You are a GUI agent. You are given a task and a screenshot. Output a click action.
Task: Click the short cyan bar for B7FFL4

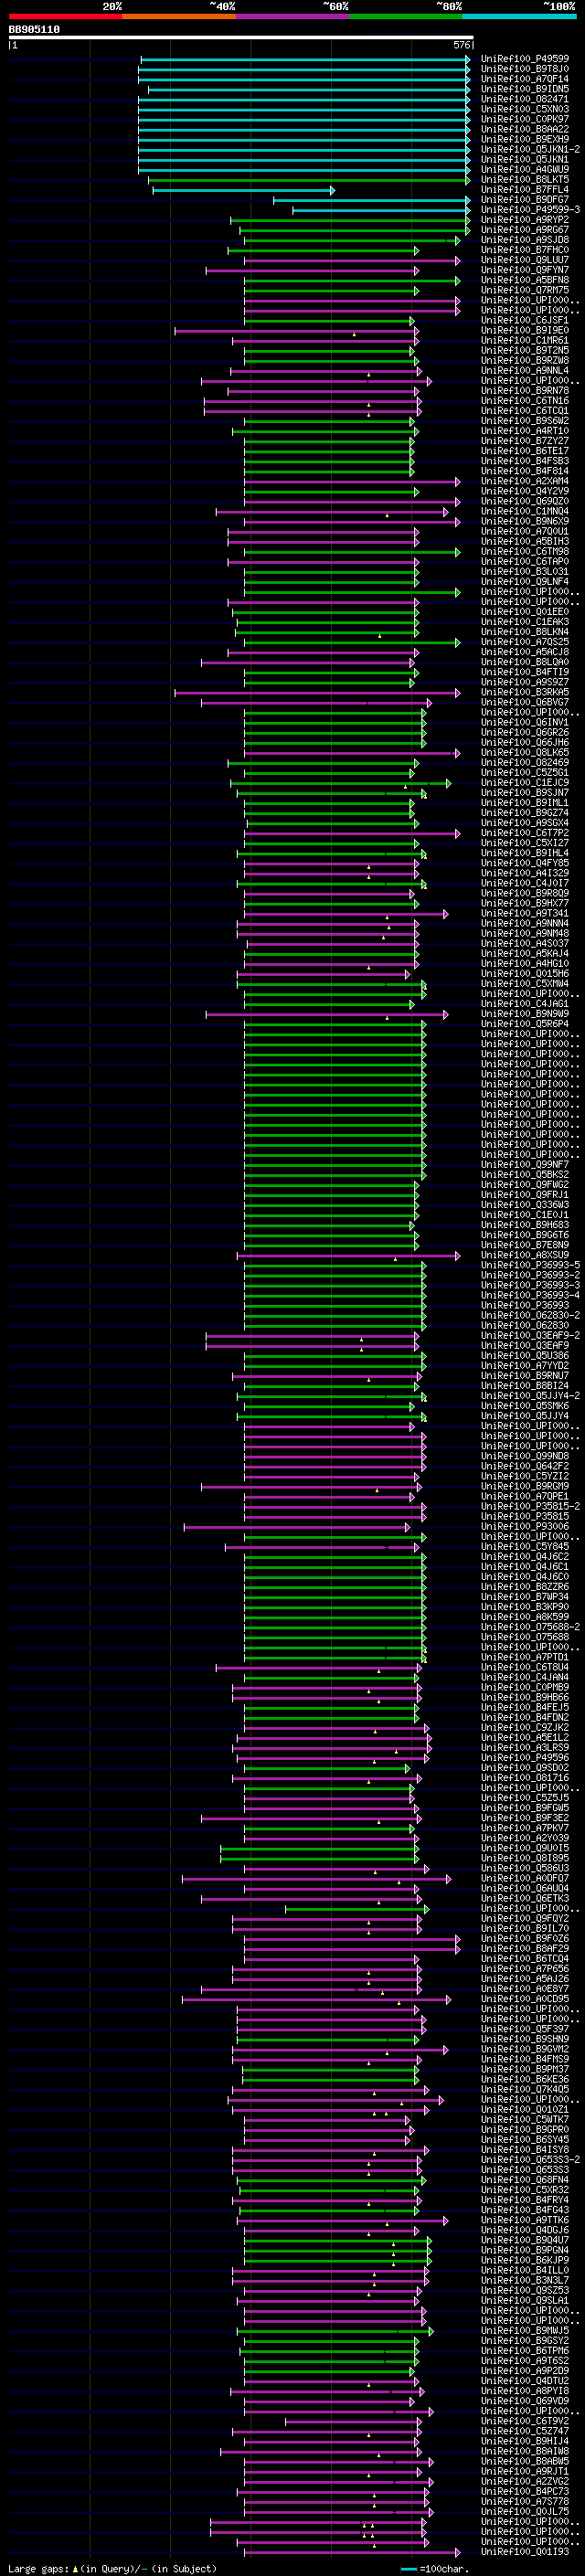(243, 190)
